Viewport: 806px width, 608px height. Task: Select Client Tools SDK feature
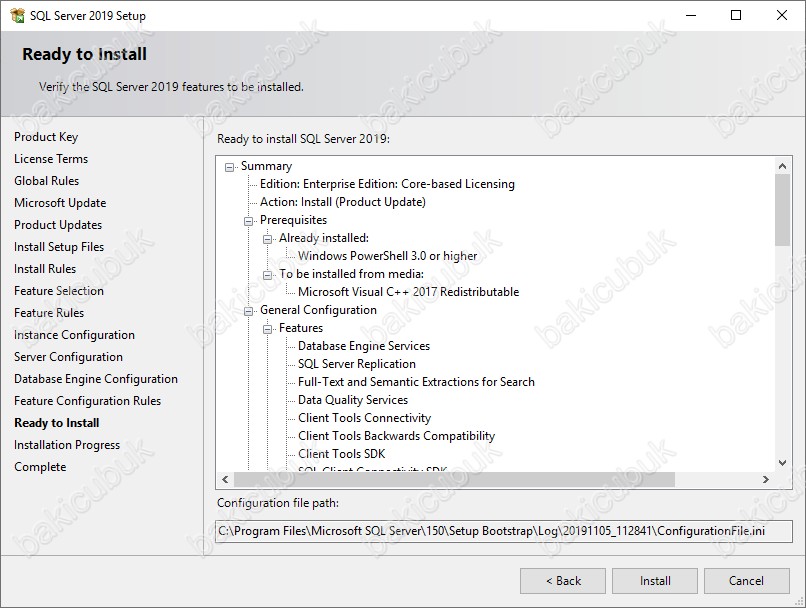[342, 454]
